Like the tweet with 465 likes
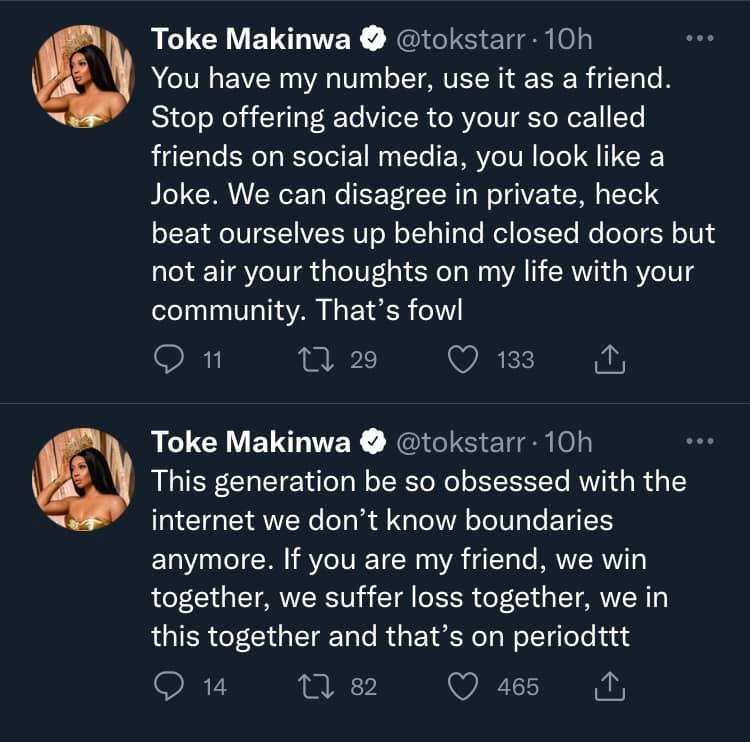 462,687
